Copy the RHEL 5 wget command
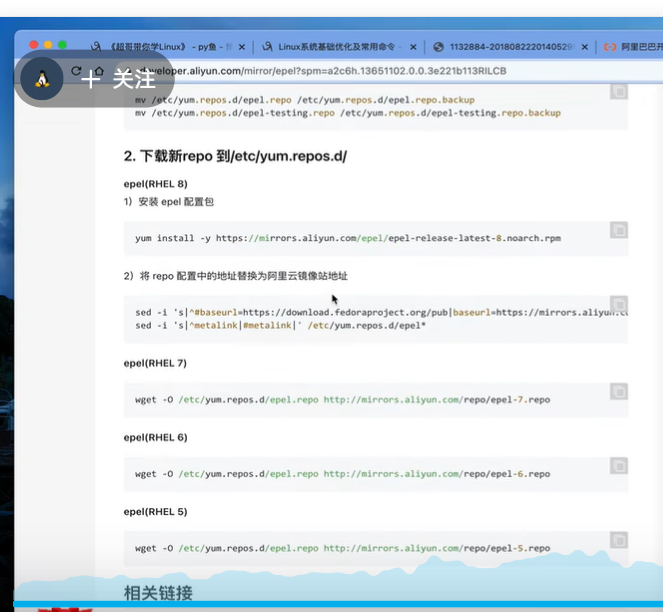Screen dimensions: 663x612 pyautogui.click(x=619, y=540)
